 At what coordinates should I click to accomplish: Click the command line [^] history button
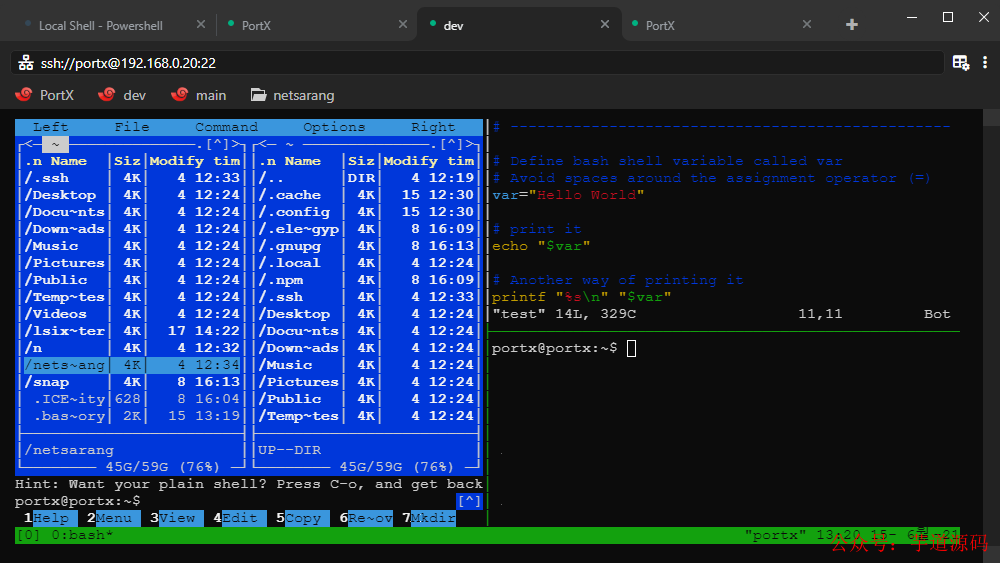click(x=469, y=501)
